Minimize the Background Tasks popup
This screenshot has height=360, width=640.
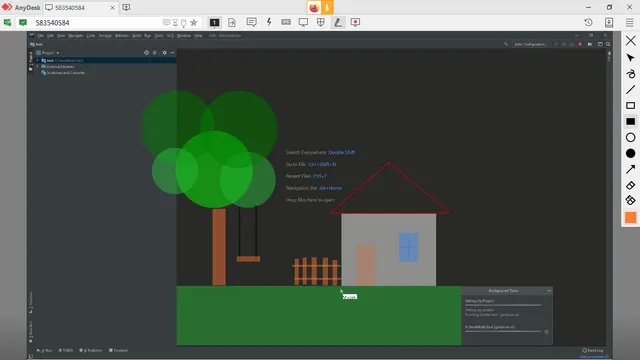pyautogui.click(x=549, y=291)
